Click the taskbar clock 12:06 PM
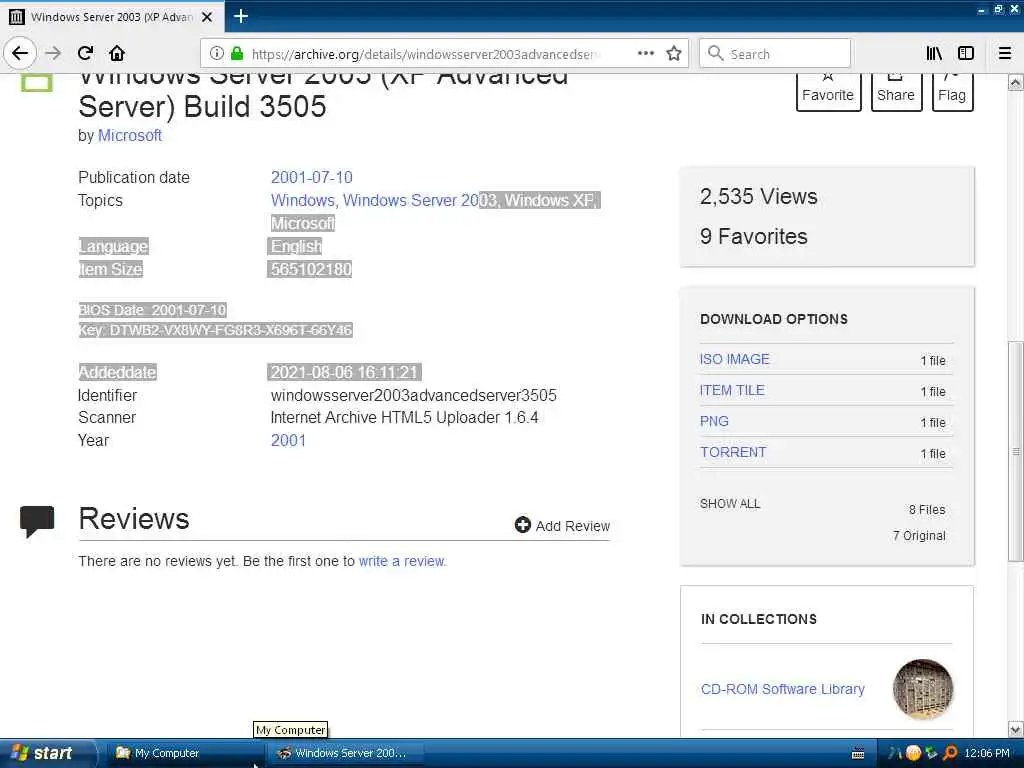 987,754
